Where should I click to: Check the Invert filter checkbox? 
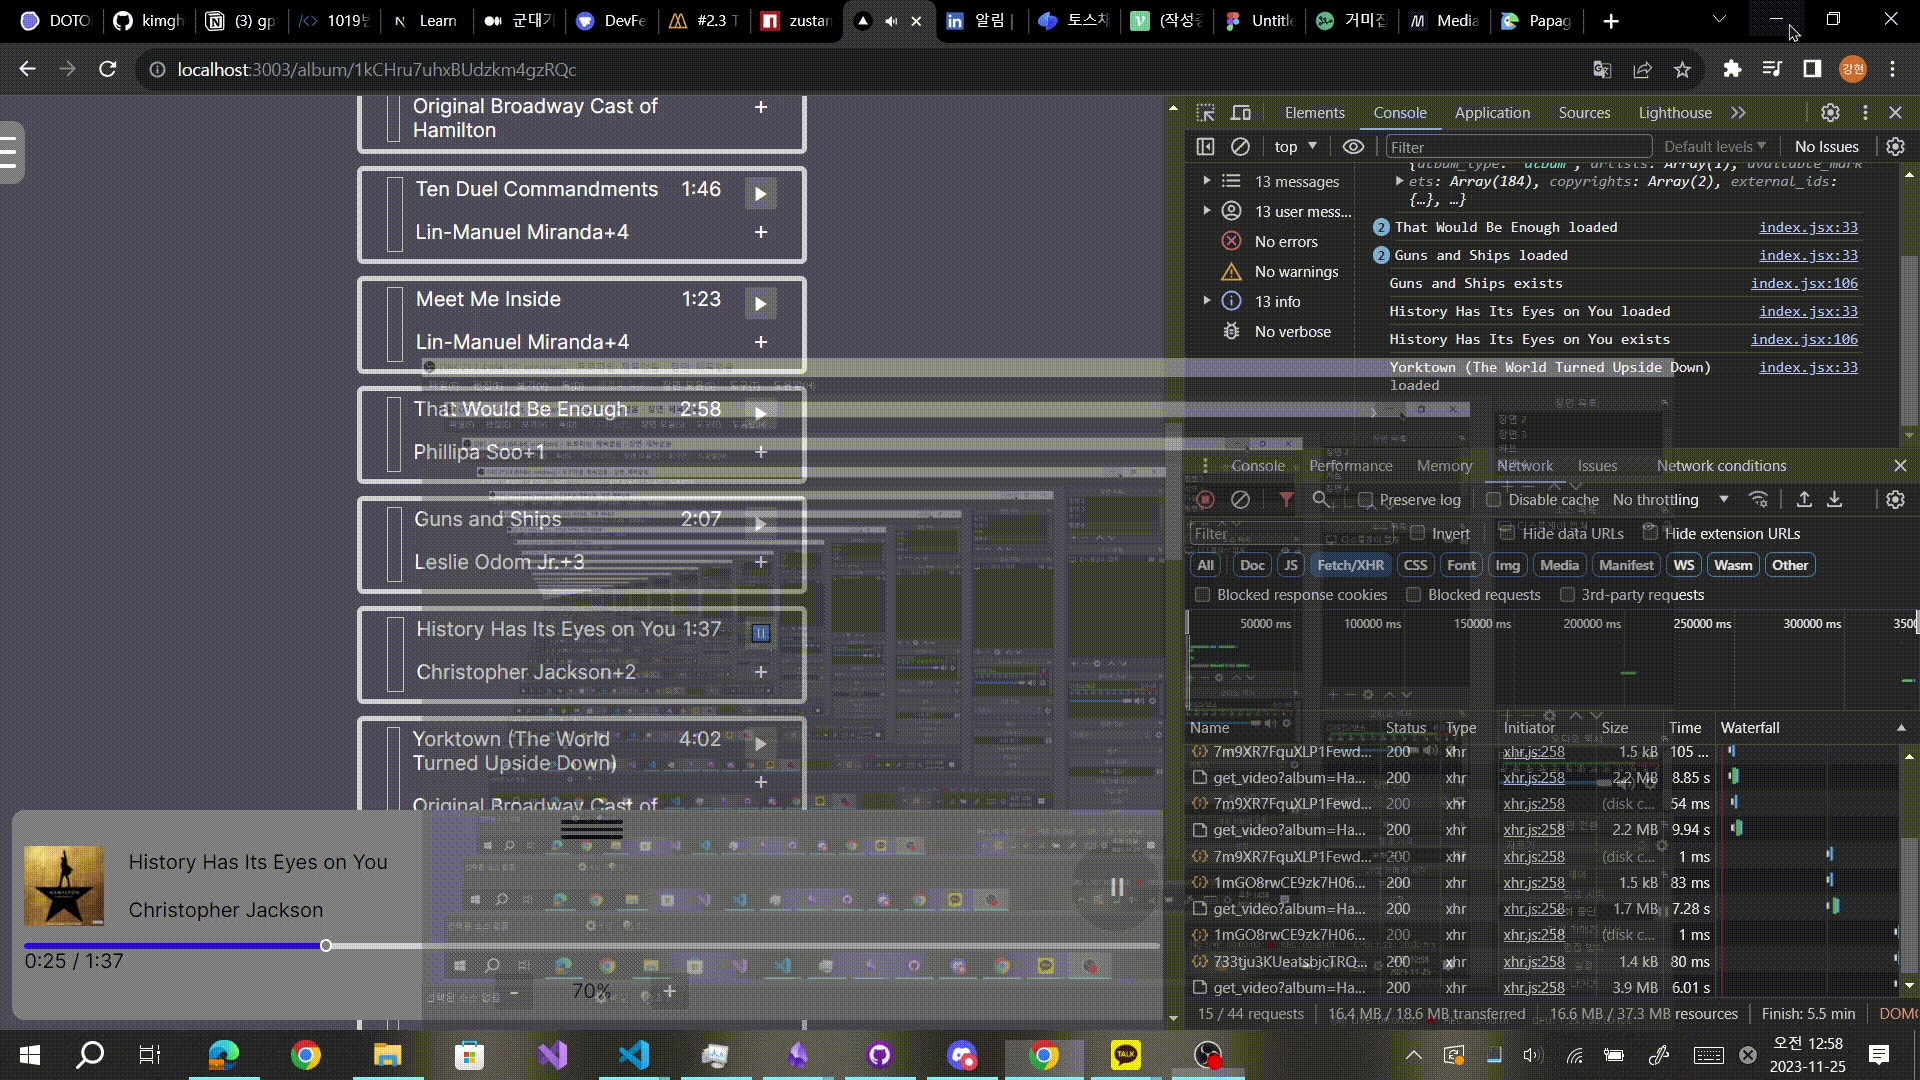click(x=1417, y=533)
